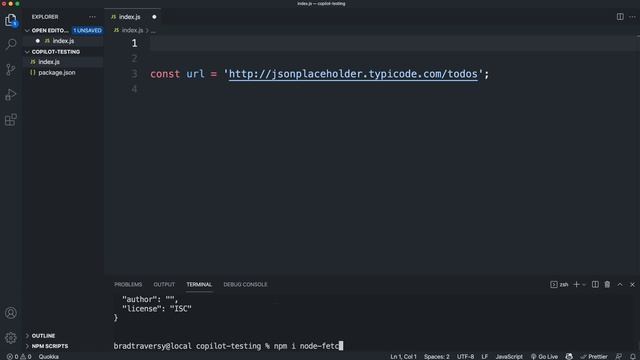Select the zsh terminal indicator
This screenshot has height=360, width=640.
pos(559,284)
